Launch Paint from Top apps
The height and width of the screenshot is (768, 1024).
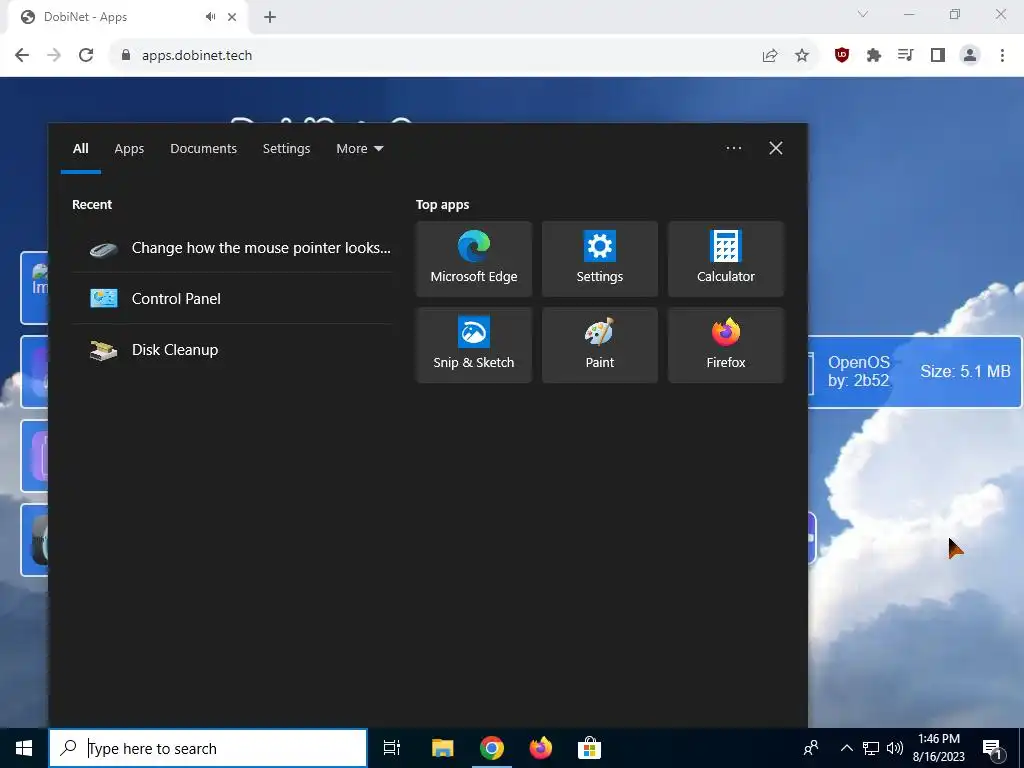point(600,345)
